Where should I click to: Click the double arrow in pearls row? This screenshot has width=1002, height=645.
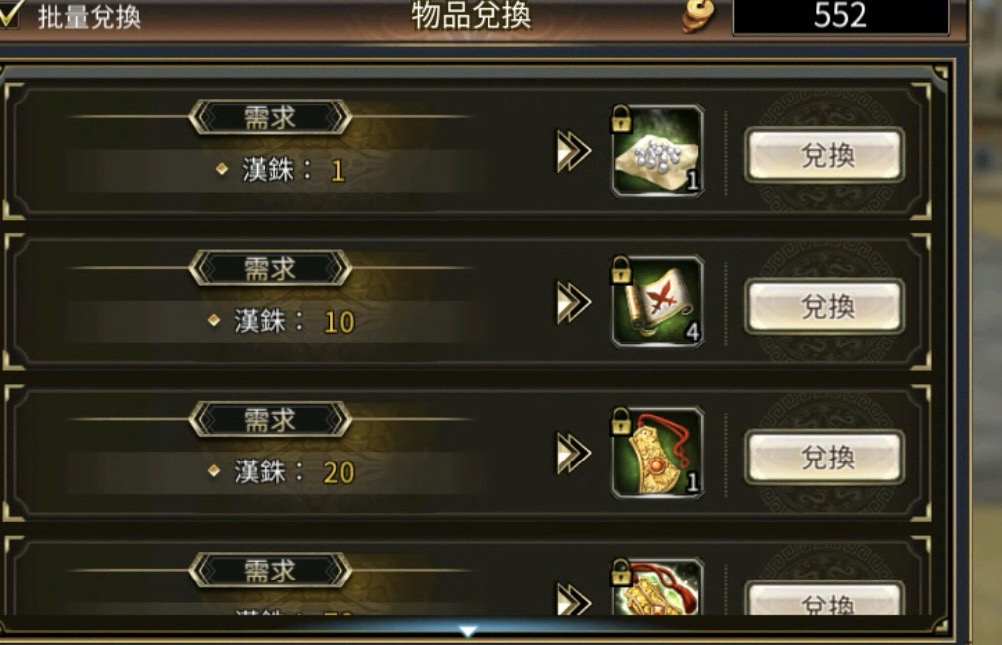[573, 152]
